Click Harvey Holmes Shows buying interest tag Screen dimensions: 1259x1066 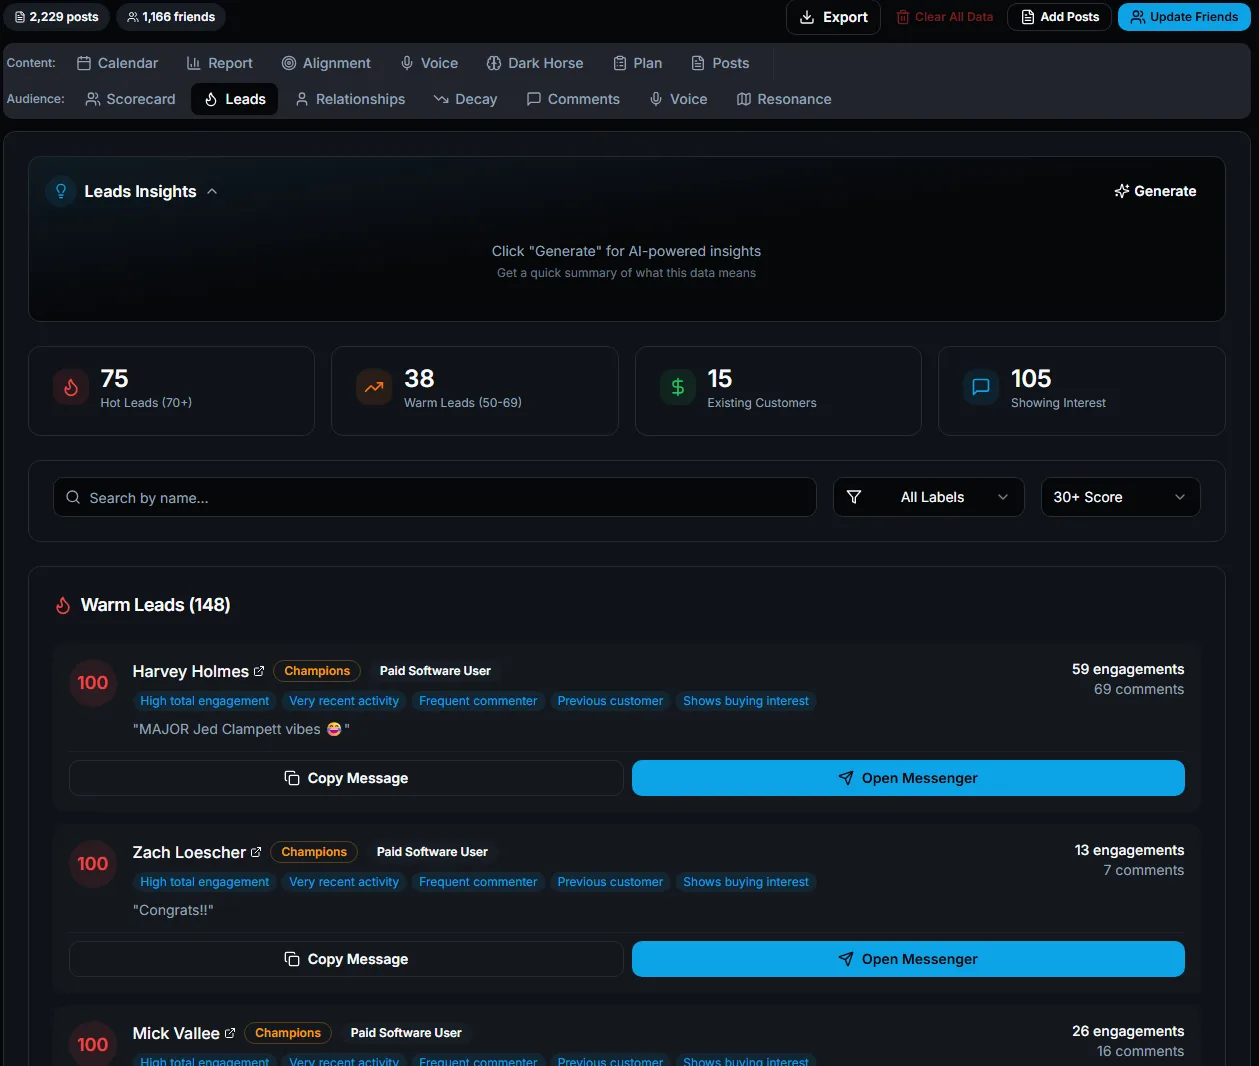746,701
